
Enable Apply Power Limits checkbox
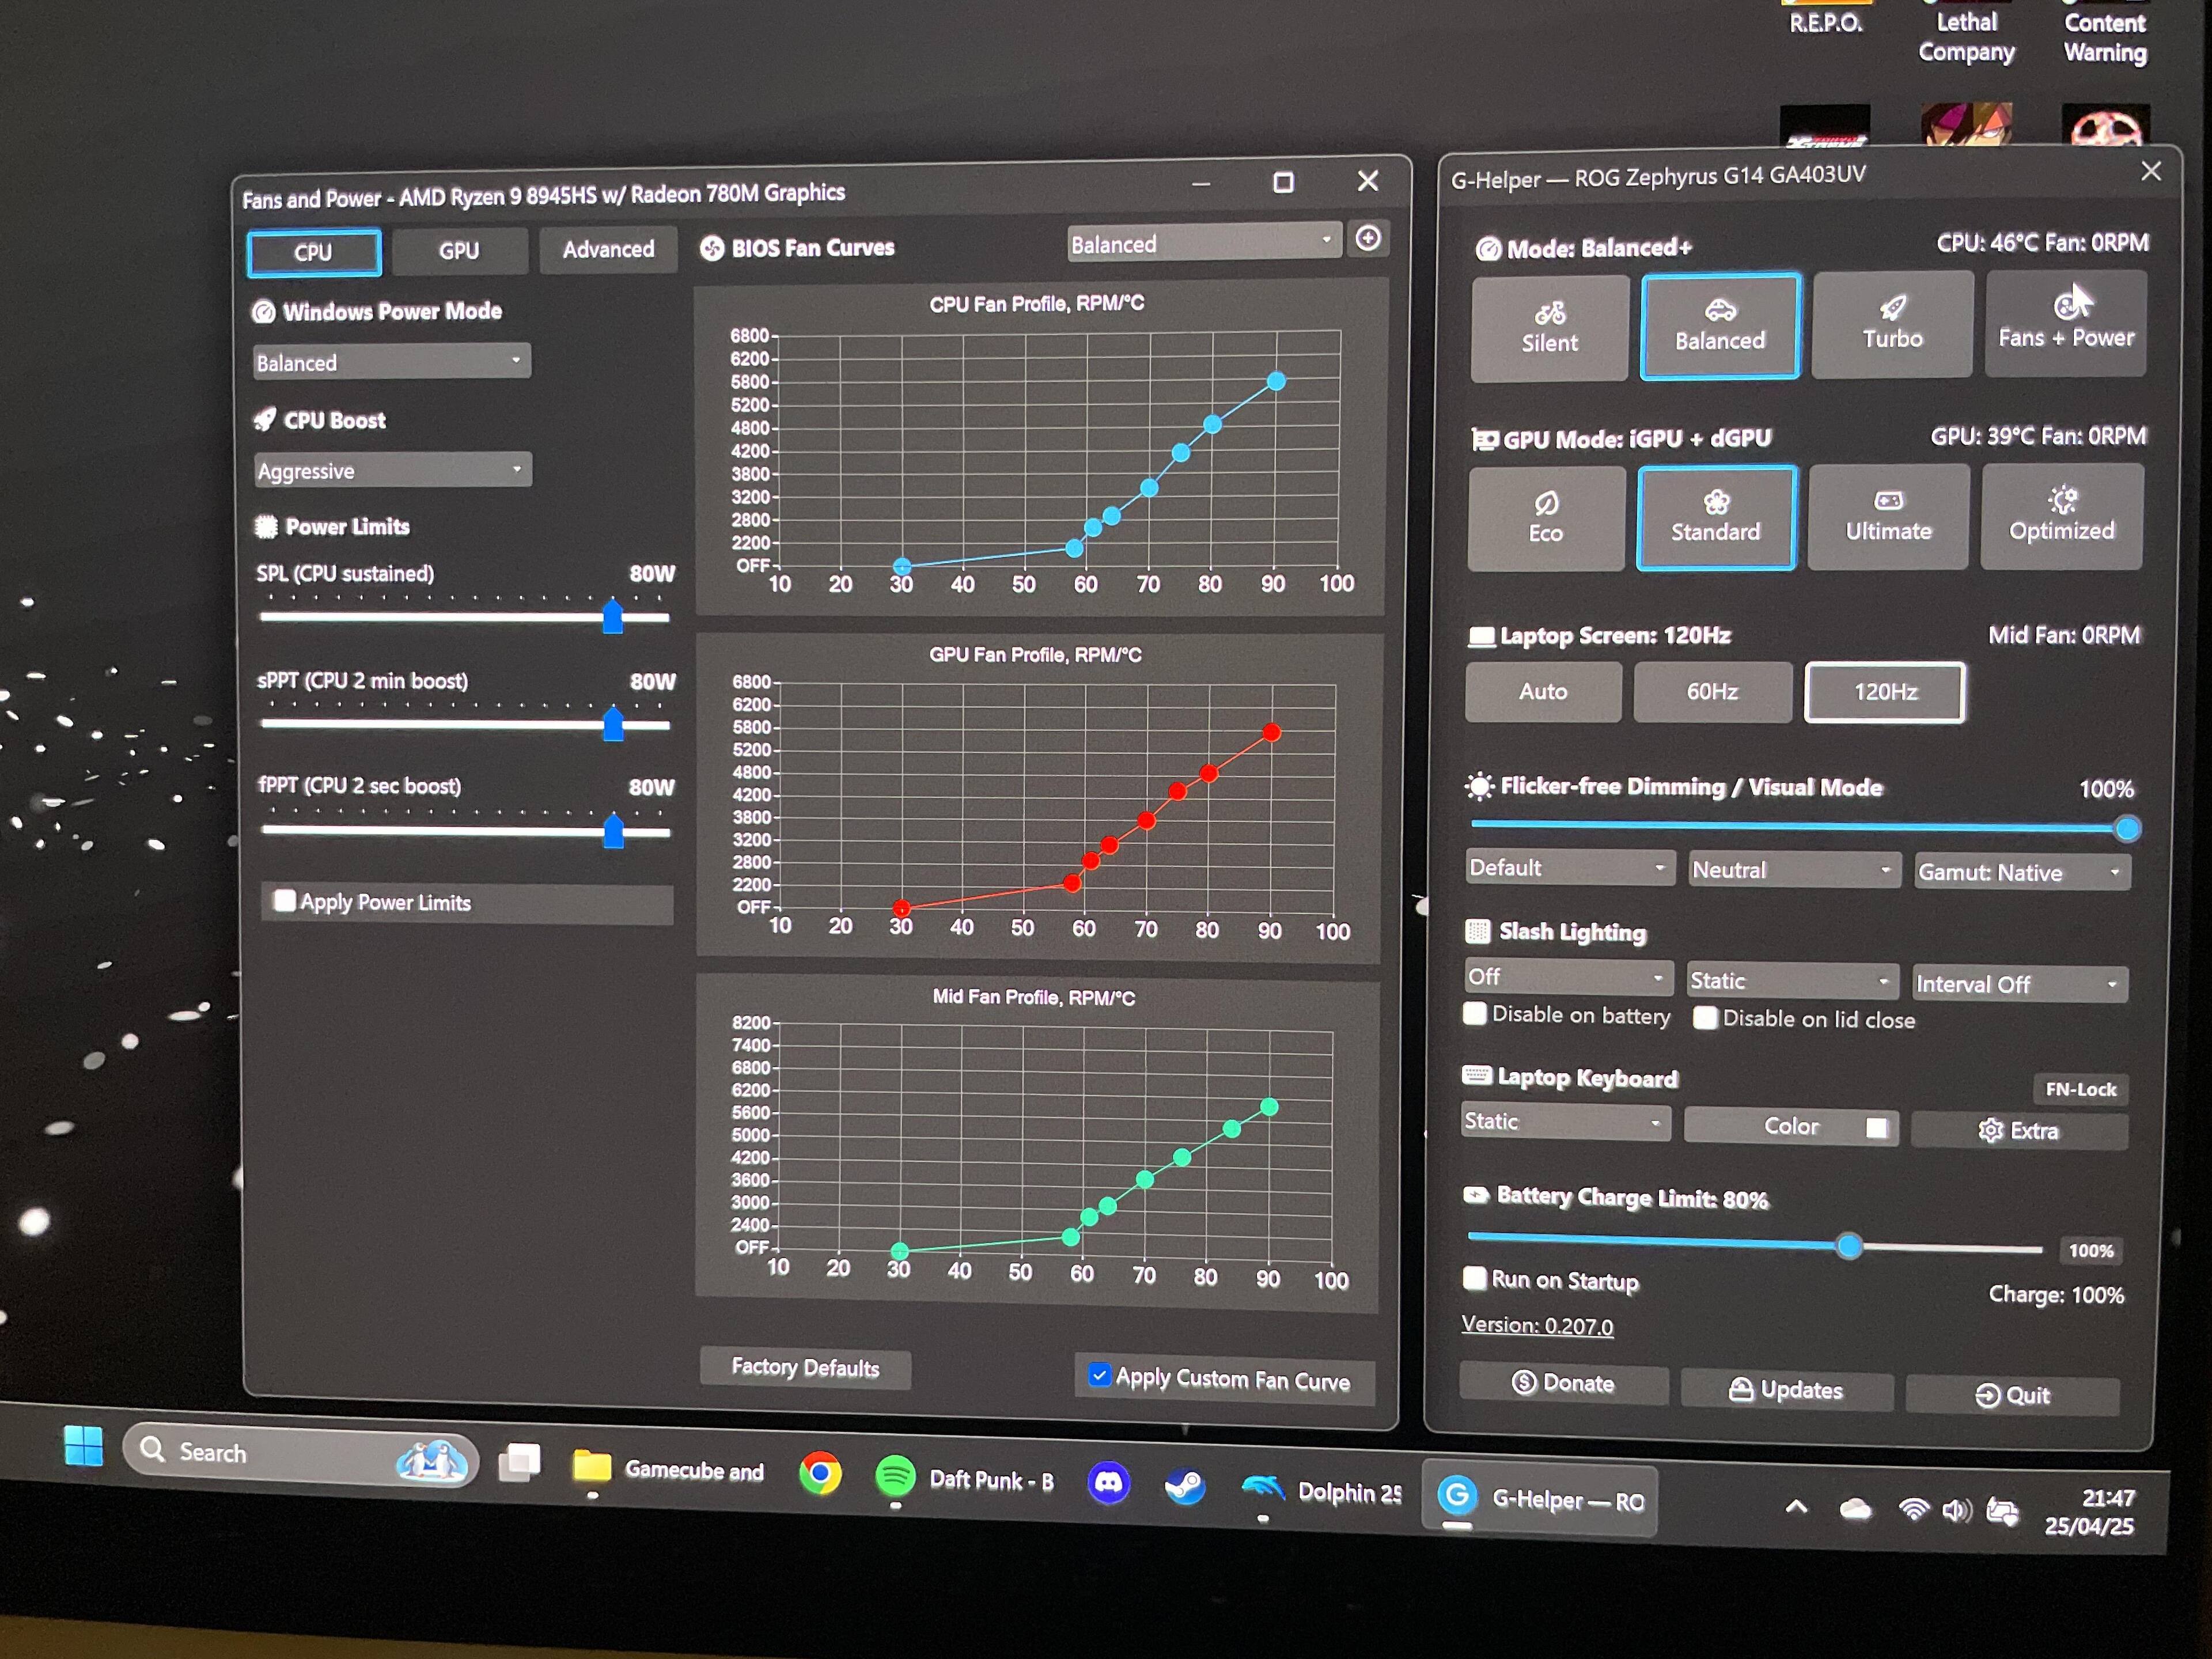click(285, 901)
